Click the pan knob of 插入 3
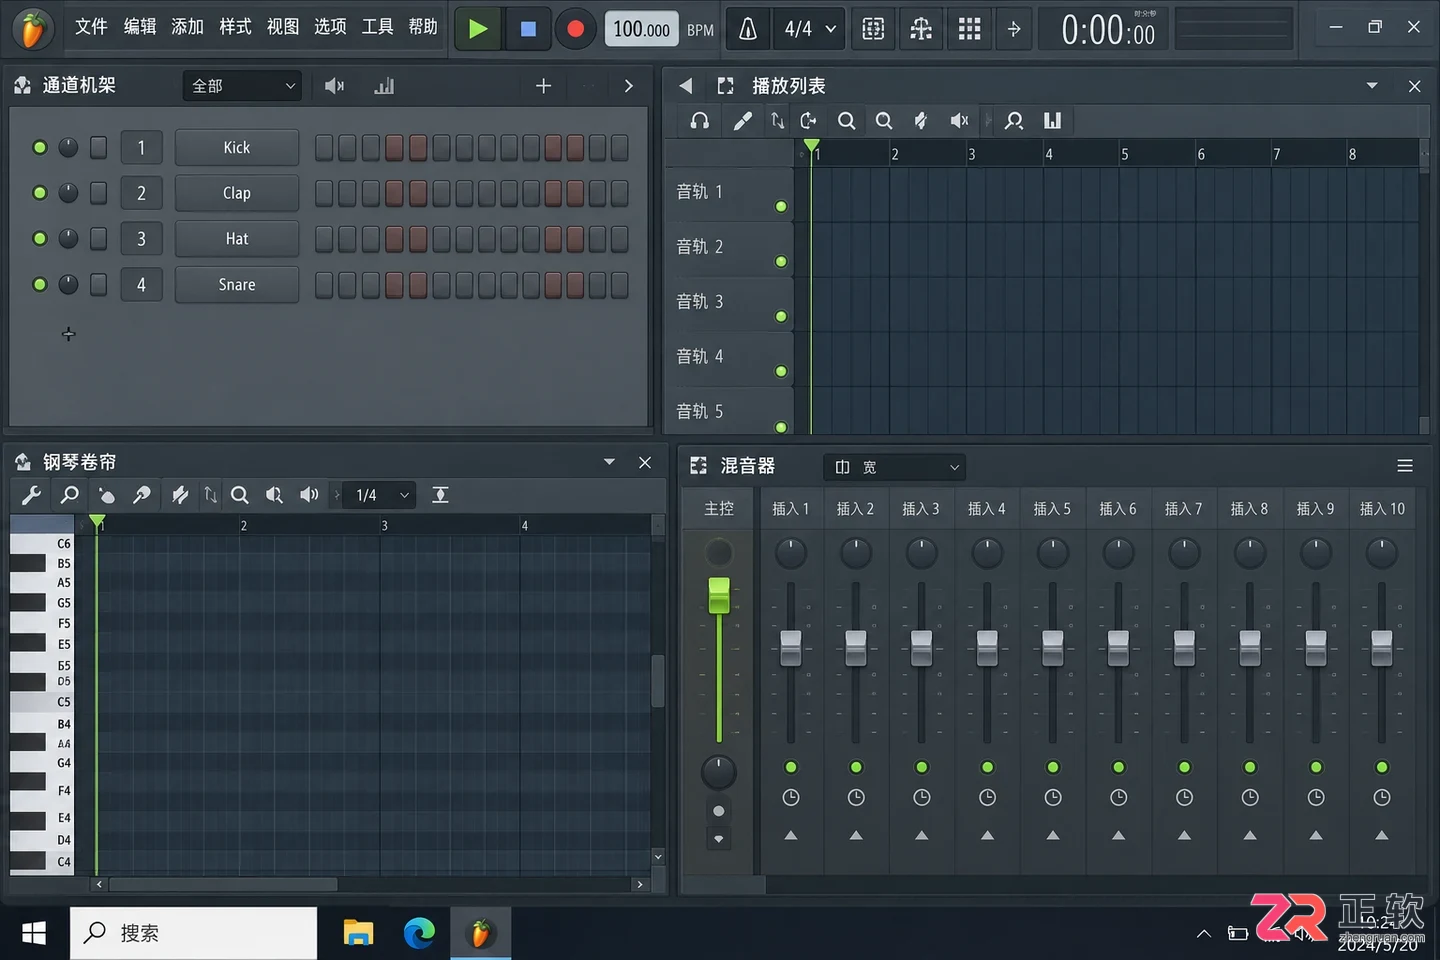Screen dimensions: 1440x960 (x=922, y=553)
